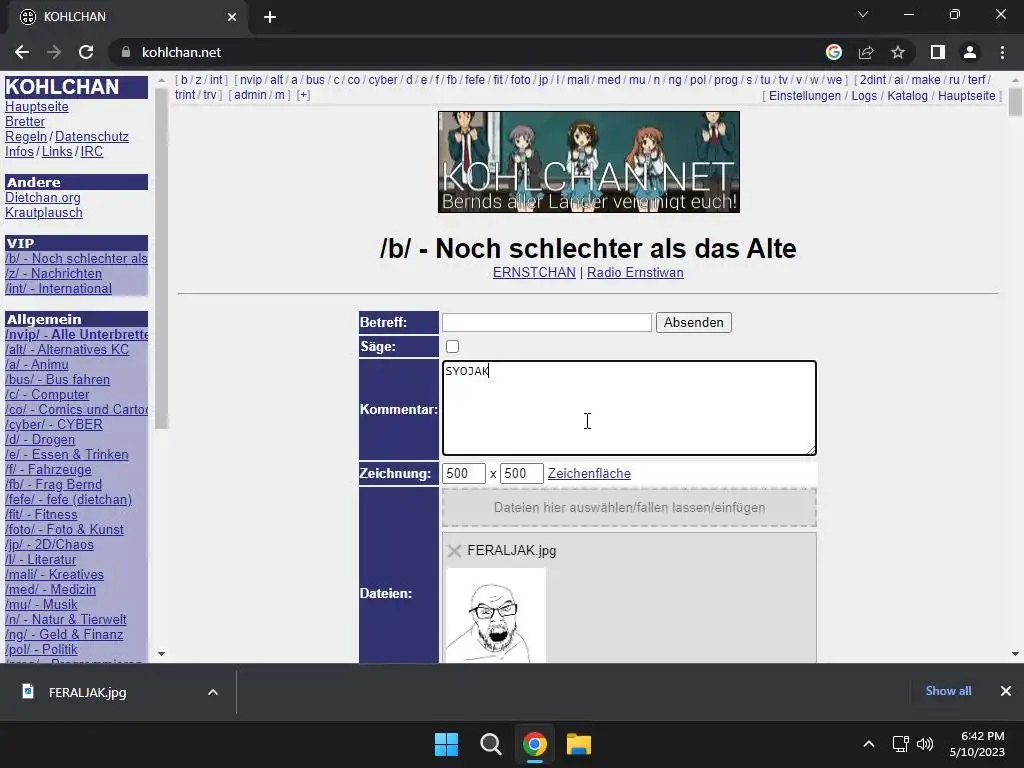Image resolution: width=1024 pixels, height=768 pixels.
Task: Open the Zeichenfläche link
Action: [589, 473]
